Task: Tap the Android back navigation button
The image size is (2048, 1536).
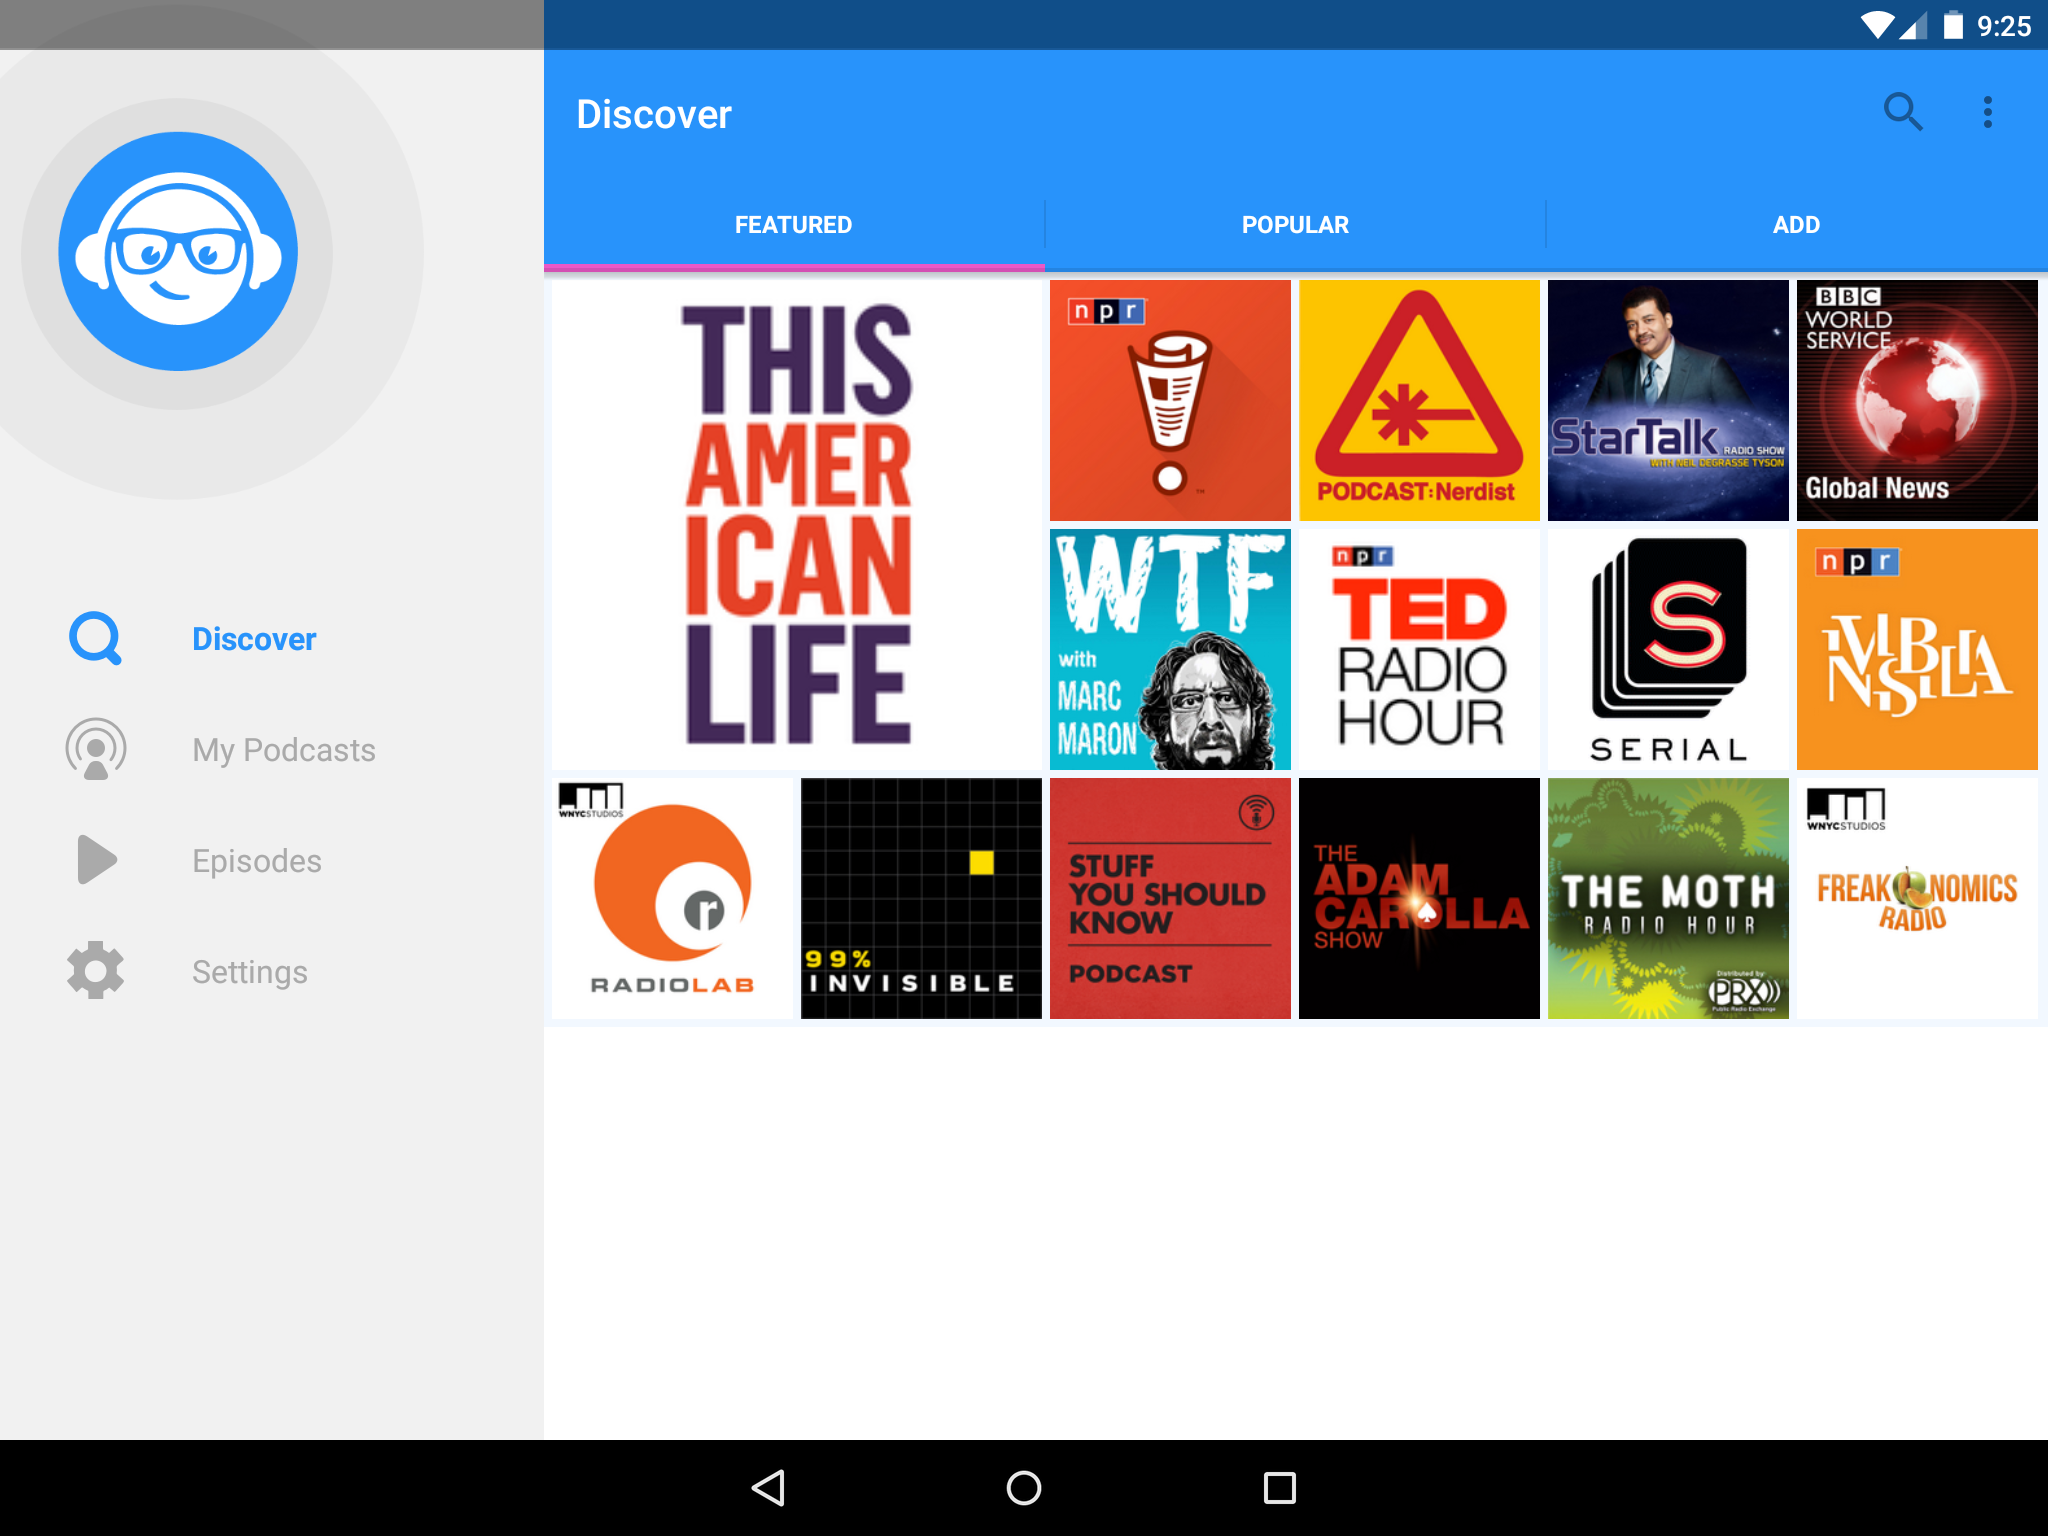Action: point(768,1488)
